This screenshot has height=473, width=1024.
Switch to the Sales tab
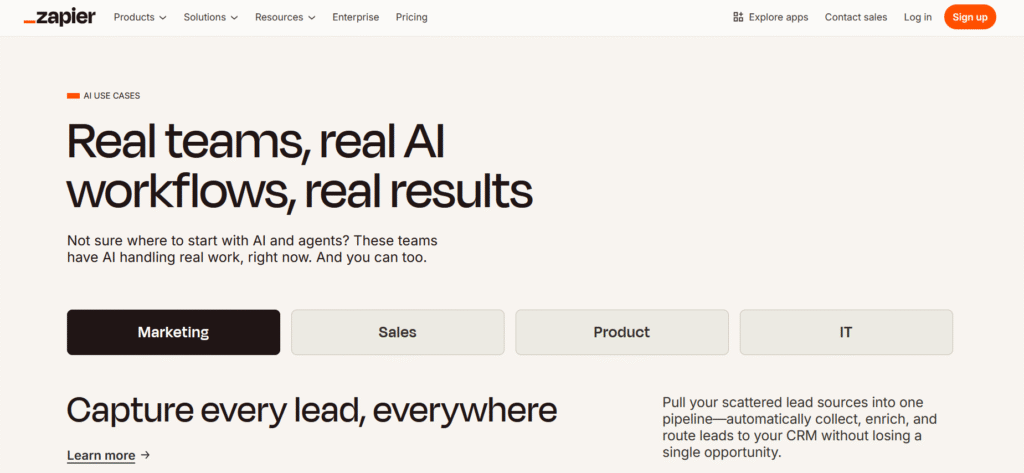(397, 332)
